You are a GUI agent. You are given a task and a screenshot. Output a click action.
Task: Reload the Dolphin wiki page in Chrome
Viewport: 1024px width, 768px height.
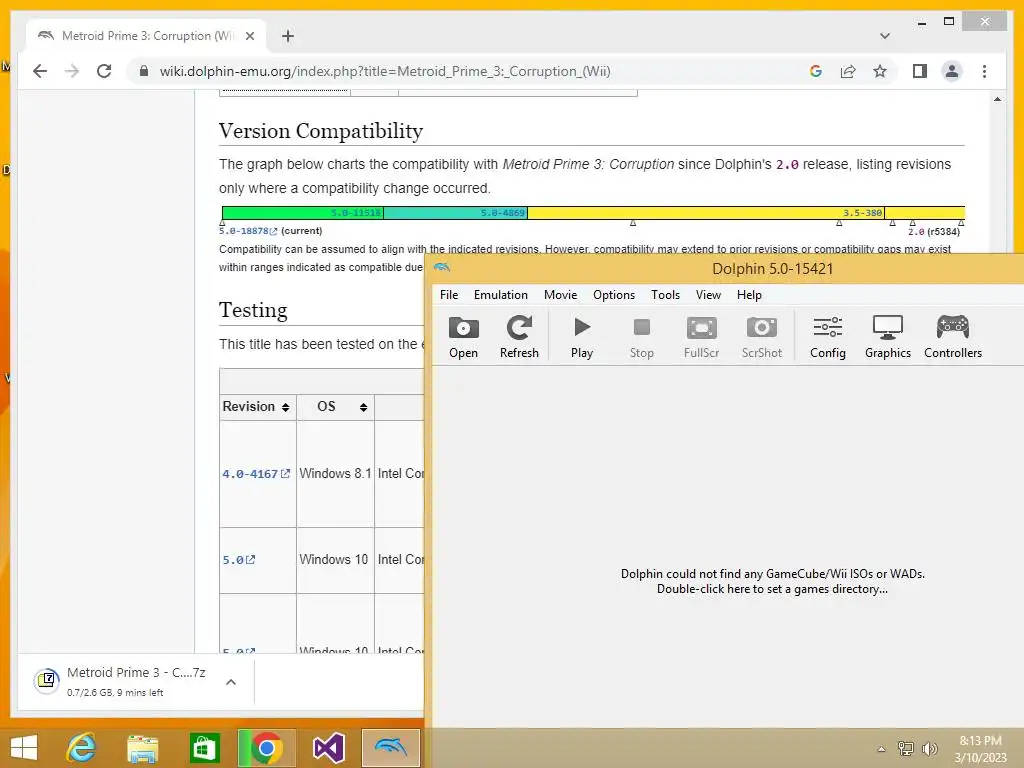[104, 71]
